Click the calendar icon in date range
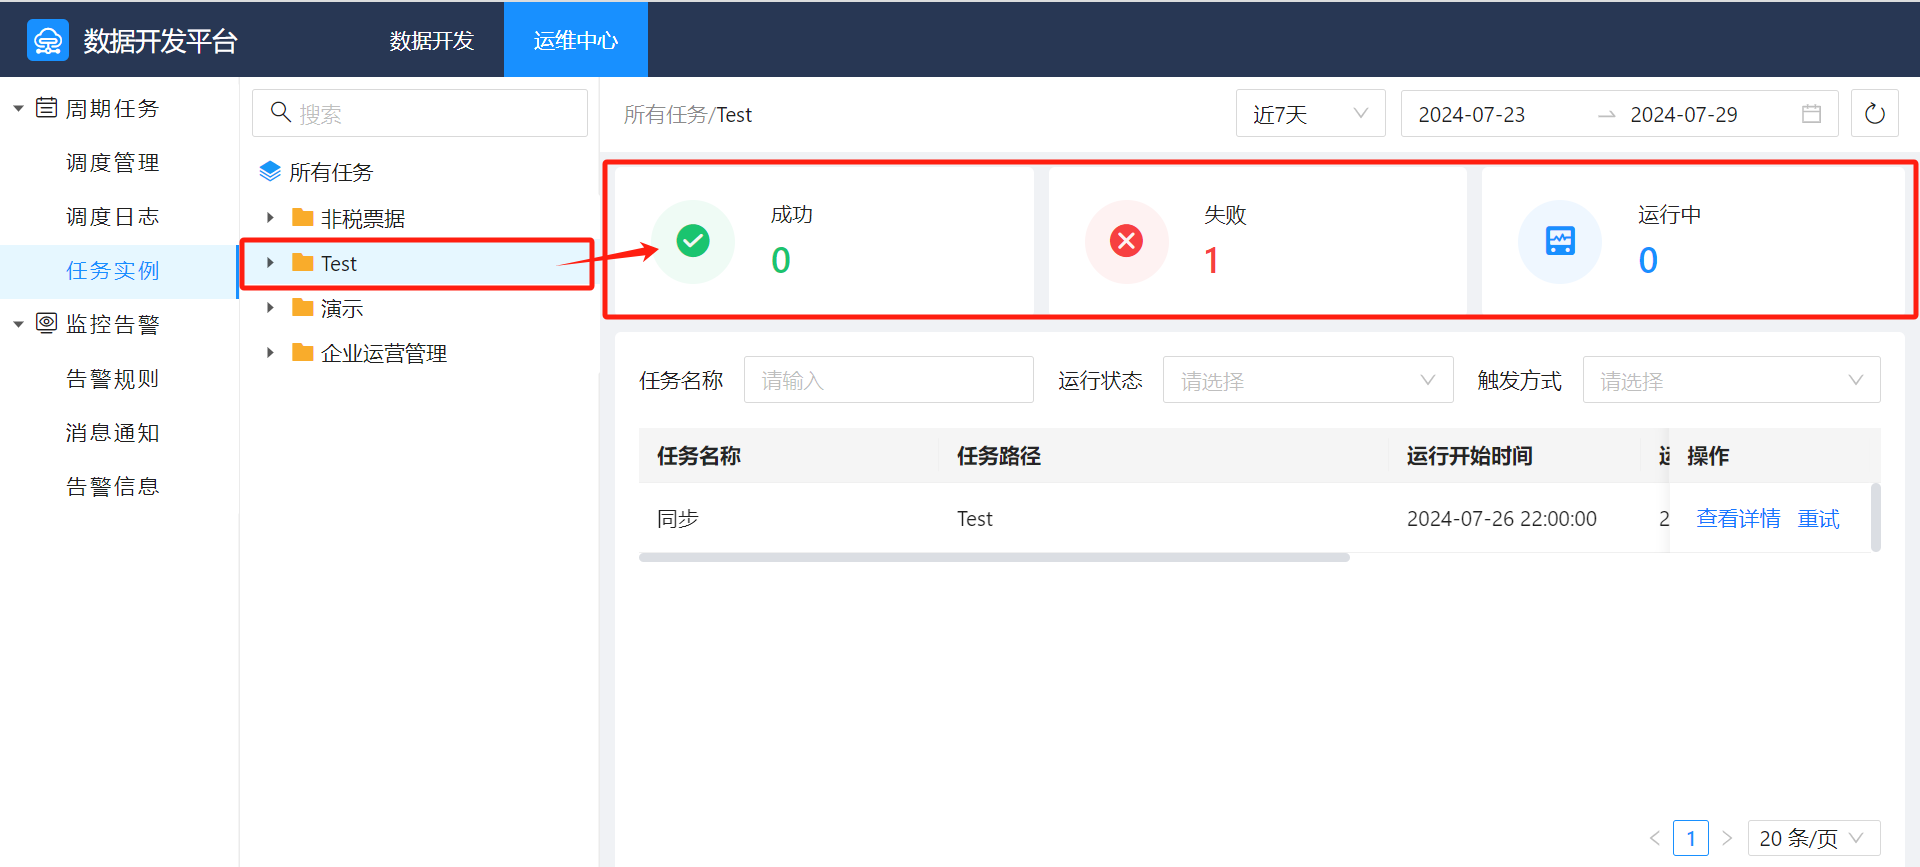The height and width of the screenshot is (867, 1920). (1811, 114)
